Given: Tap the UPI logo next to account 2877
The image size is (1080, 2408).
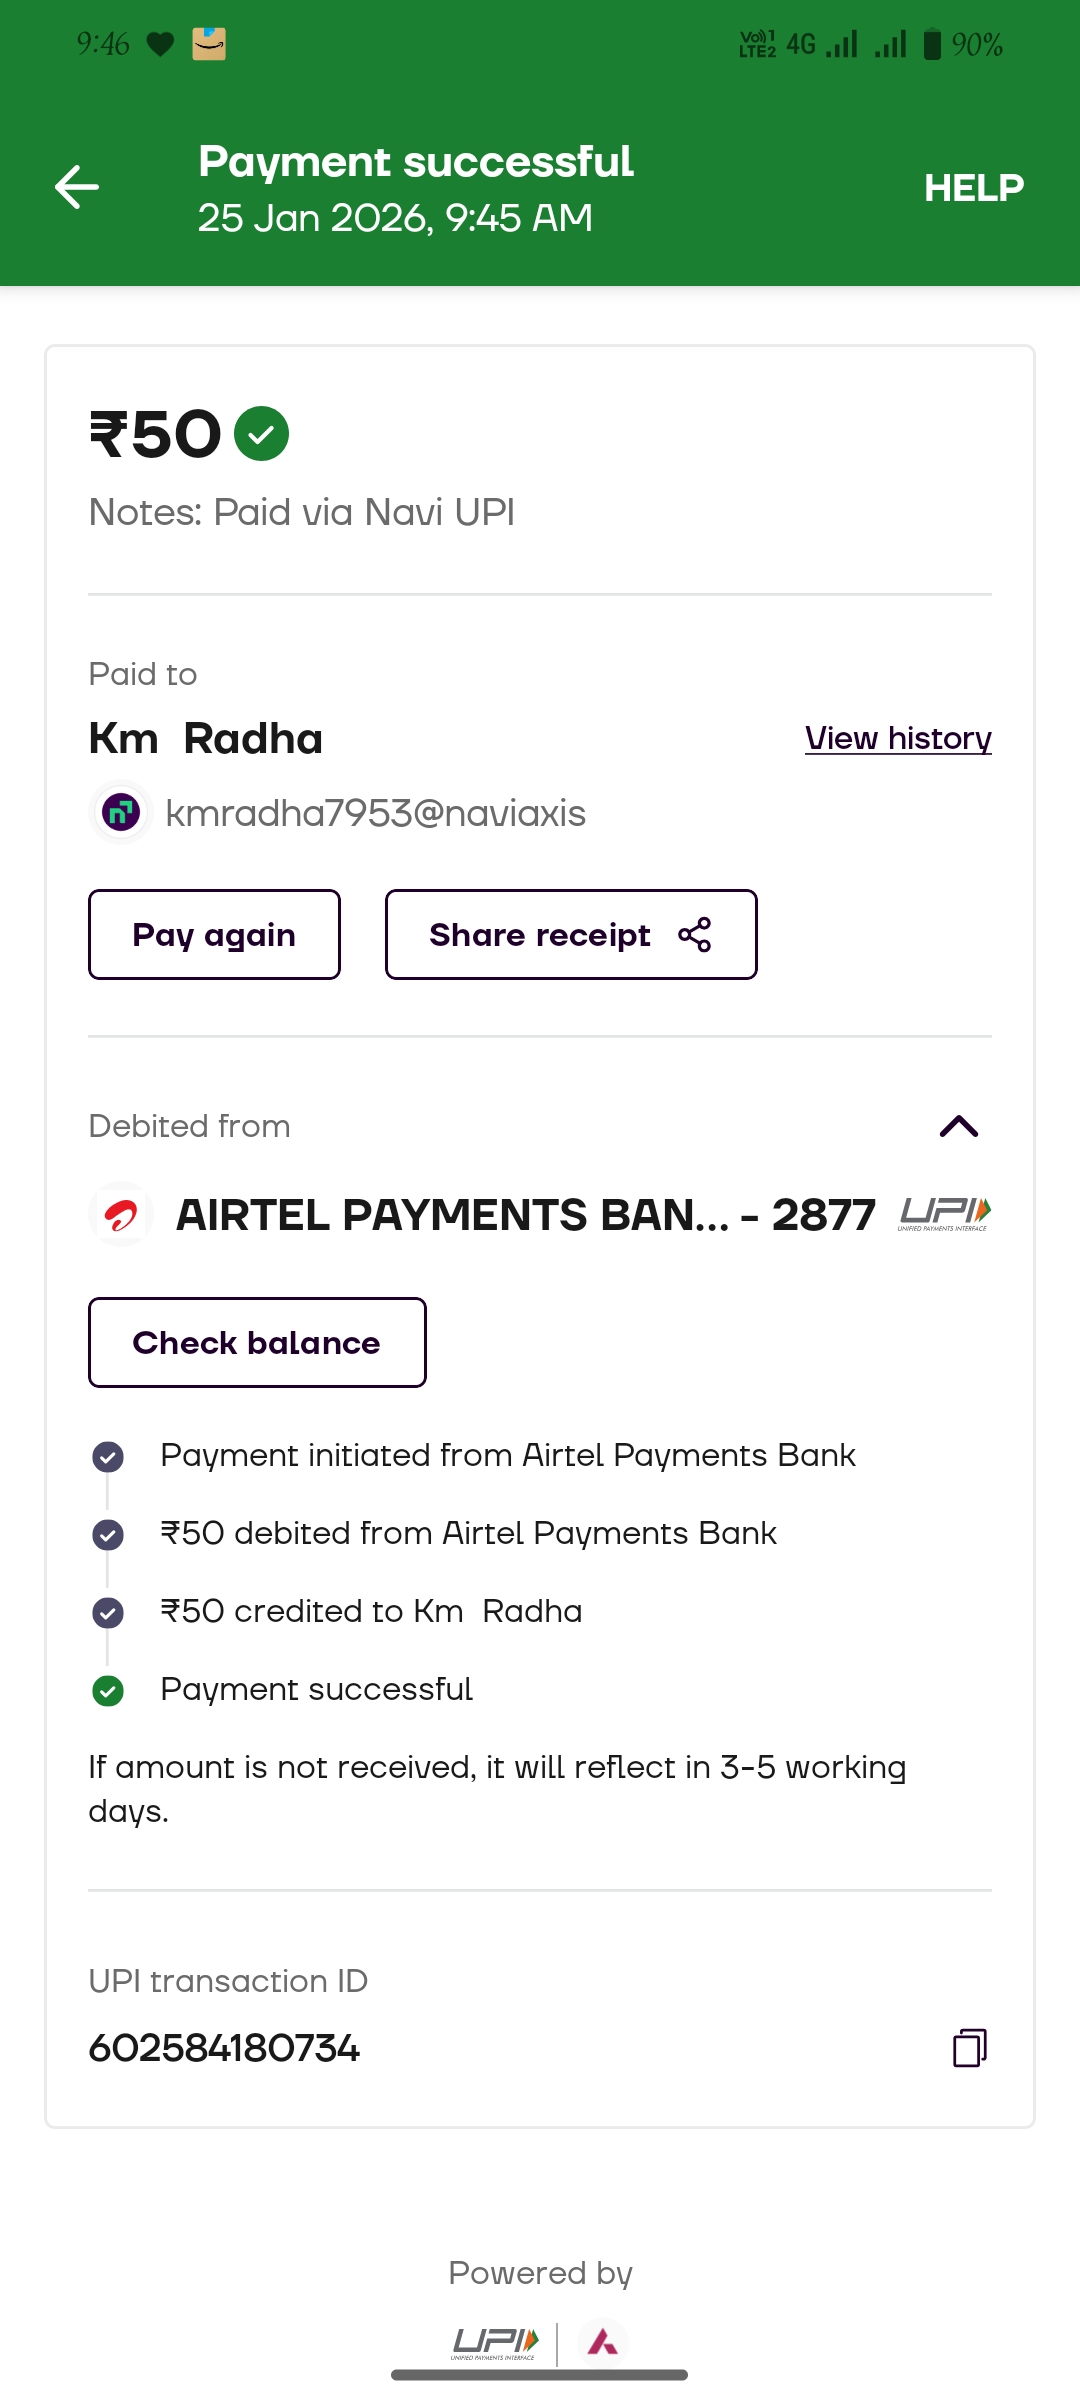Looking at the screenshot, I should tap(944, 1214).
